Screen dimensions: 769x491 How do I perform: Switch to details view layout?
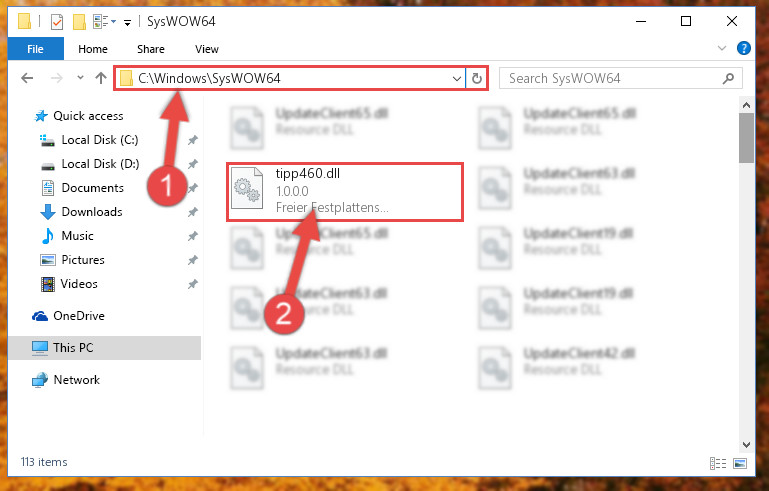pos(718,463)
